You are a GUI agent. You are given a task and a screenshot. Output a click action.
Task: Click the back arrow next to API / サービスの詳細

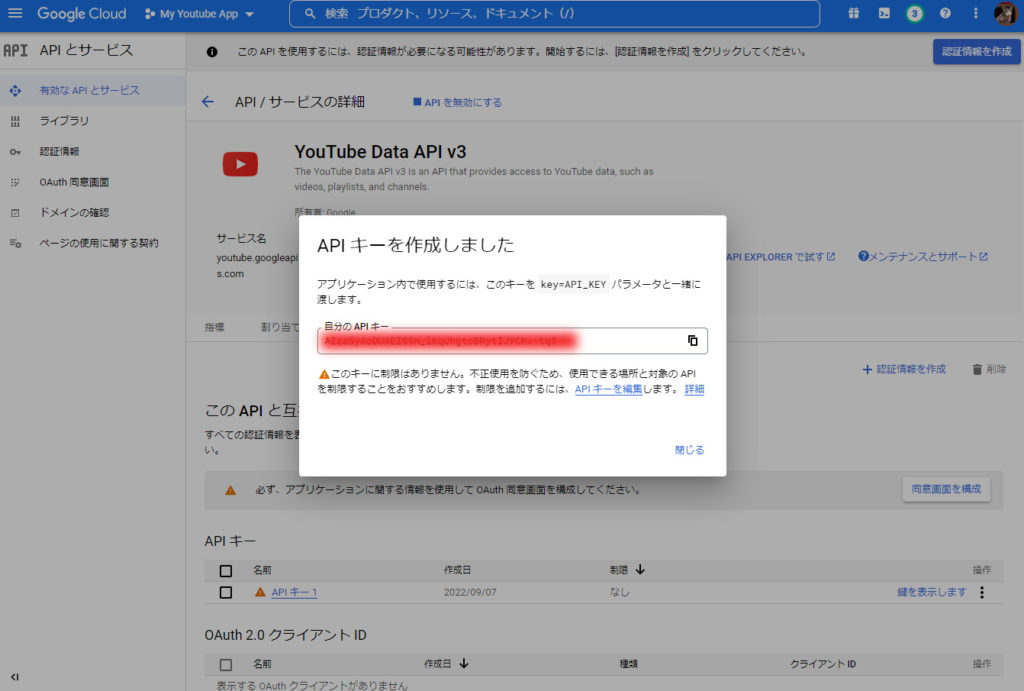(x=208, y=102)
